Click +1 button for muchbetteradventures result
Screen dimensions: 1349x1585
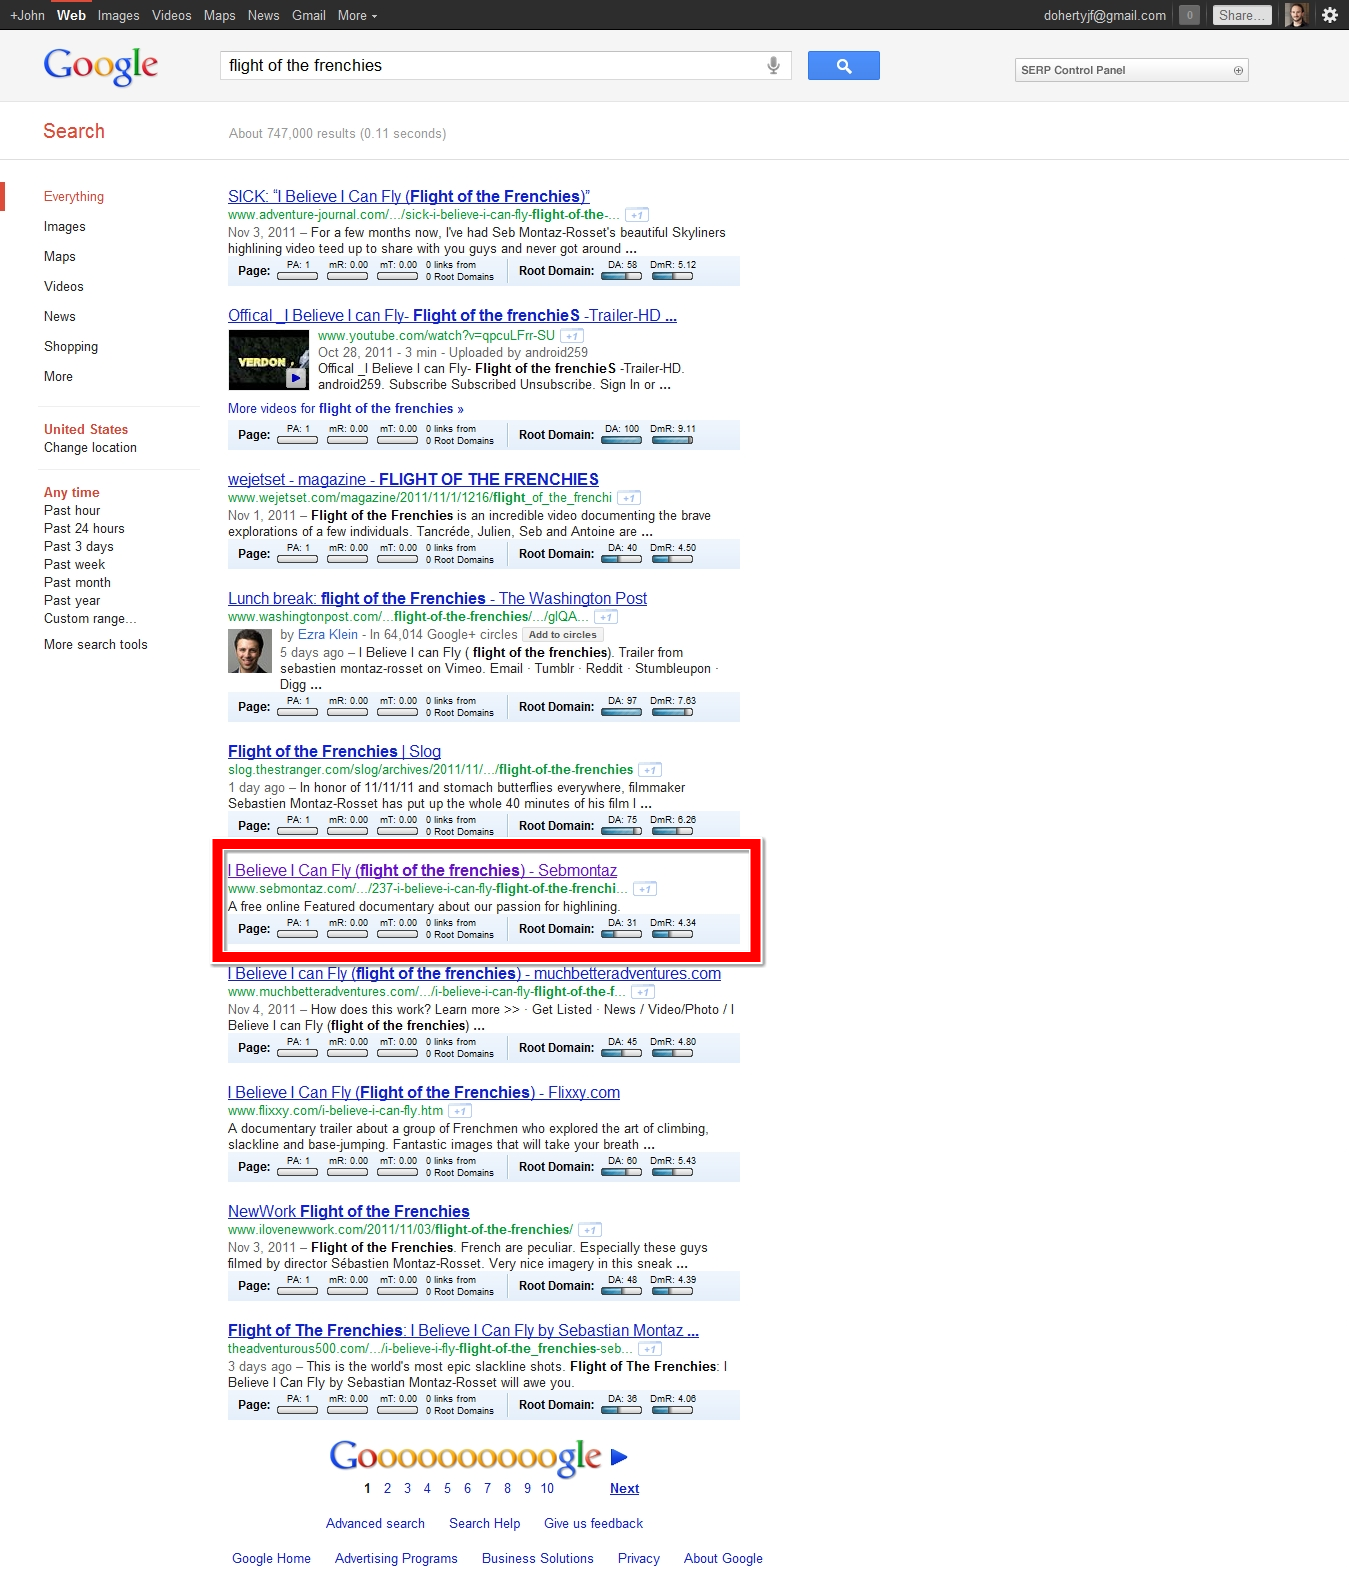(x=643, y=992)
